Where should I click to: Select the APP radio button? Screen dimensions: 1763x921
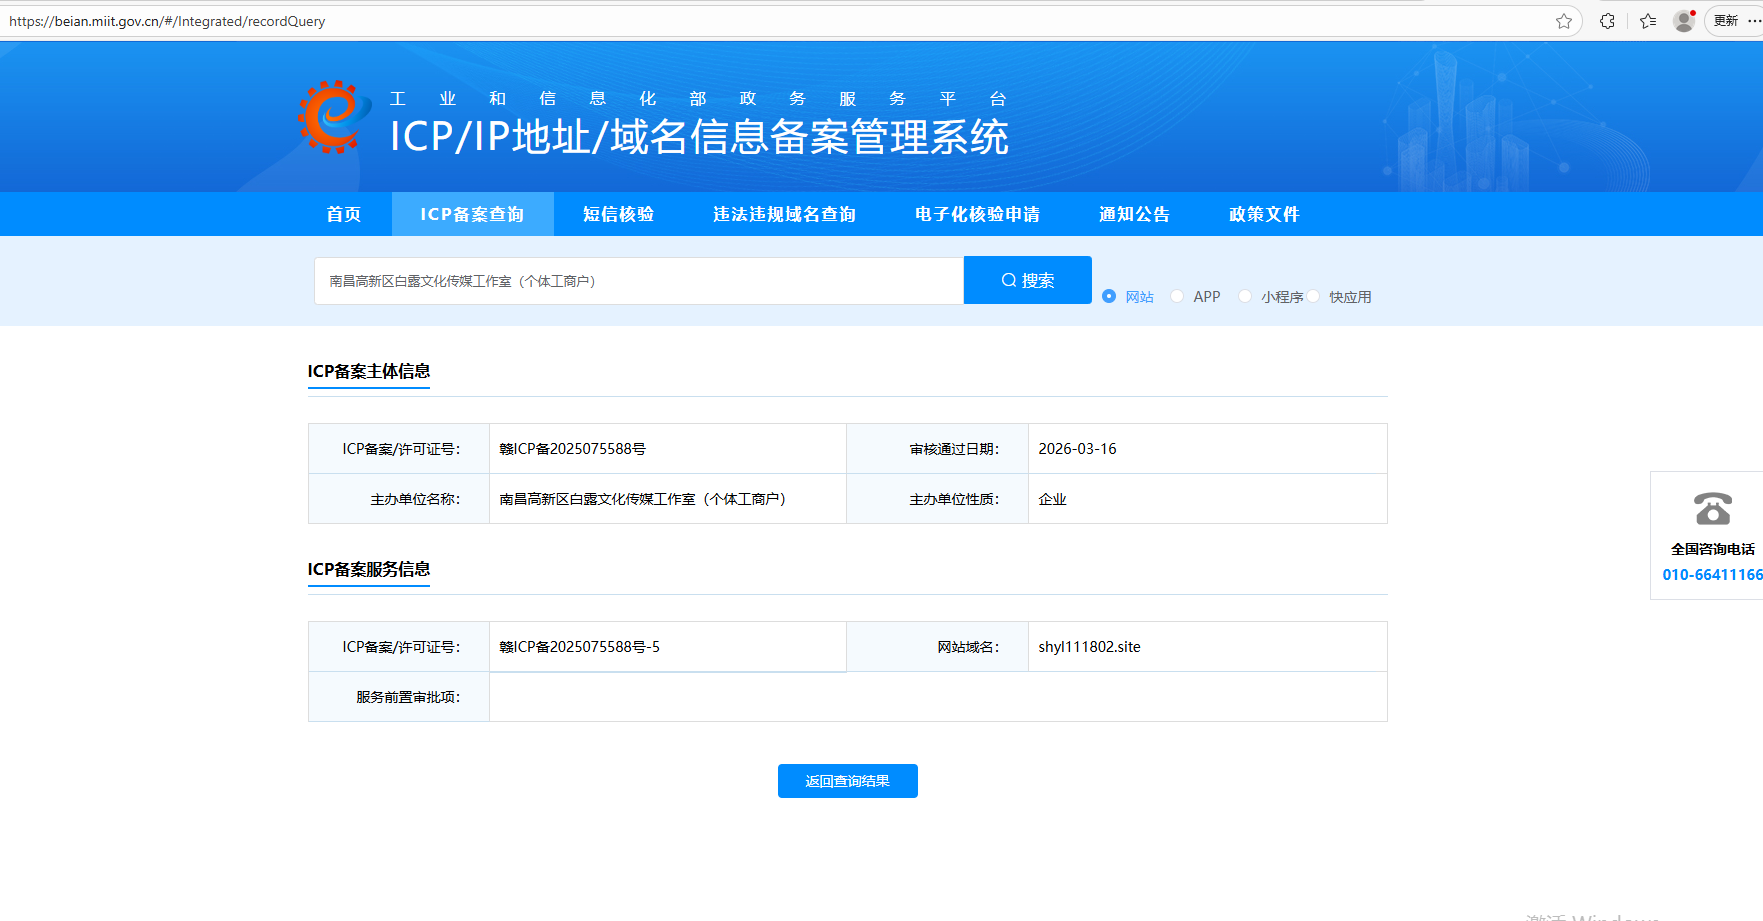pos(1177,296)
